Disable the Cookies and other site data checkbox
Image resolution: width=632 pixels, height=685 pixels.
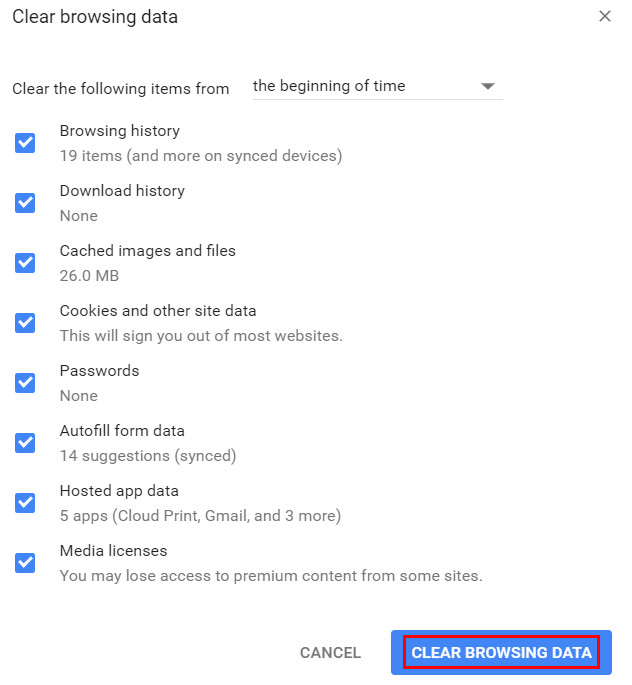click(x=25, y=323)
